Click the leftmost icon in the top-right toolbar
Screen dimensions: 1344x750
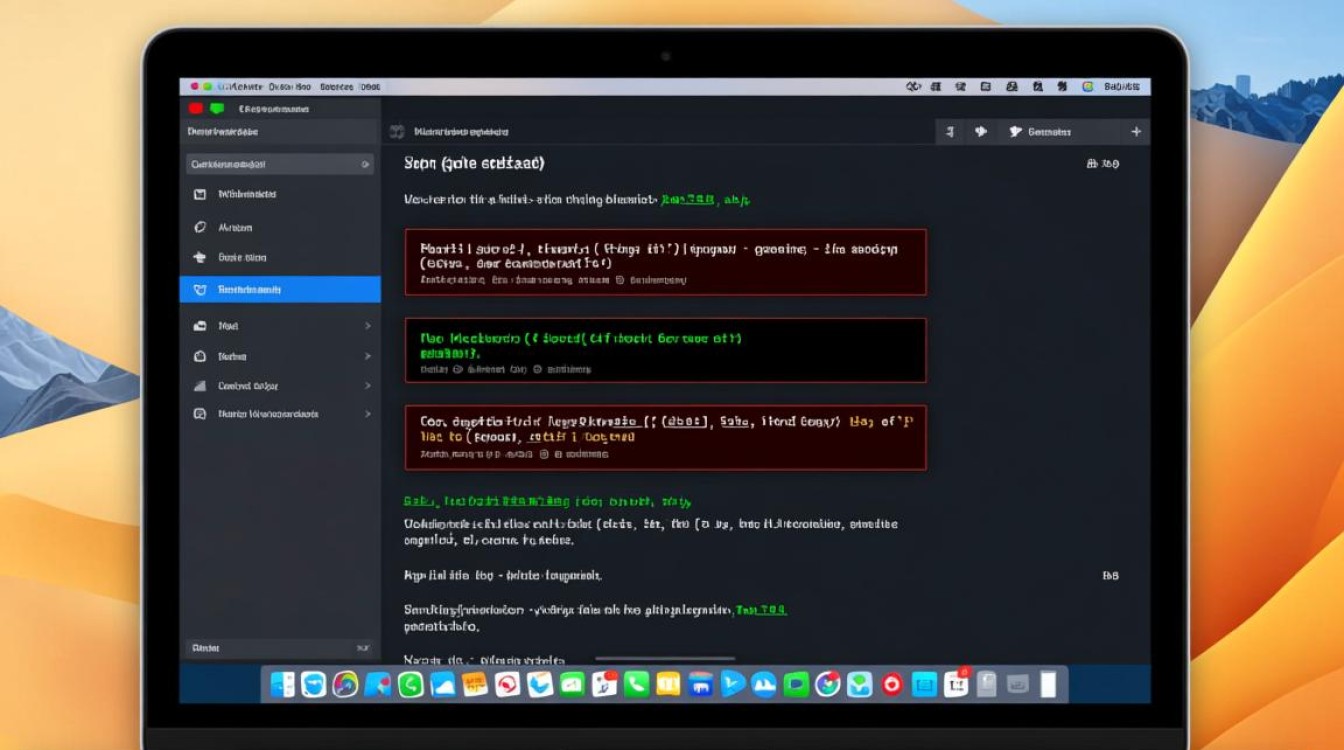949,132
